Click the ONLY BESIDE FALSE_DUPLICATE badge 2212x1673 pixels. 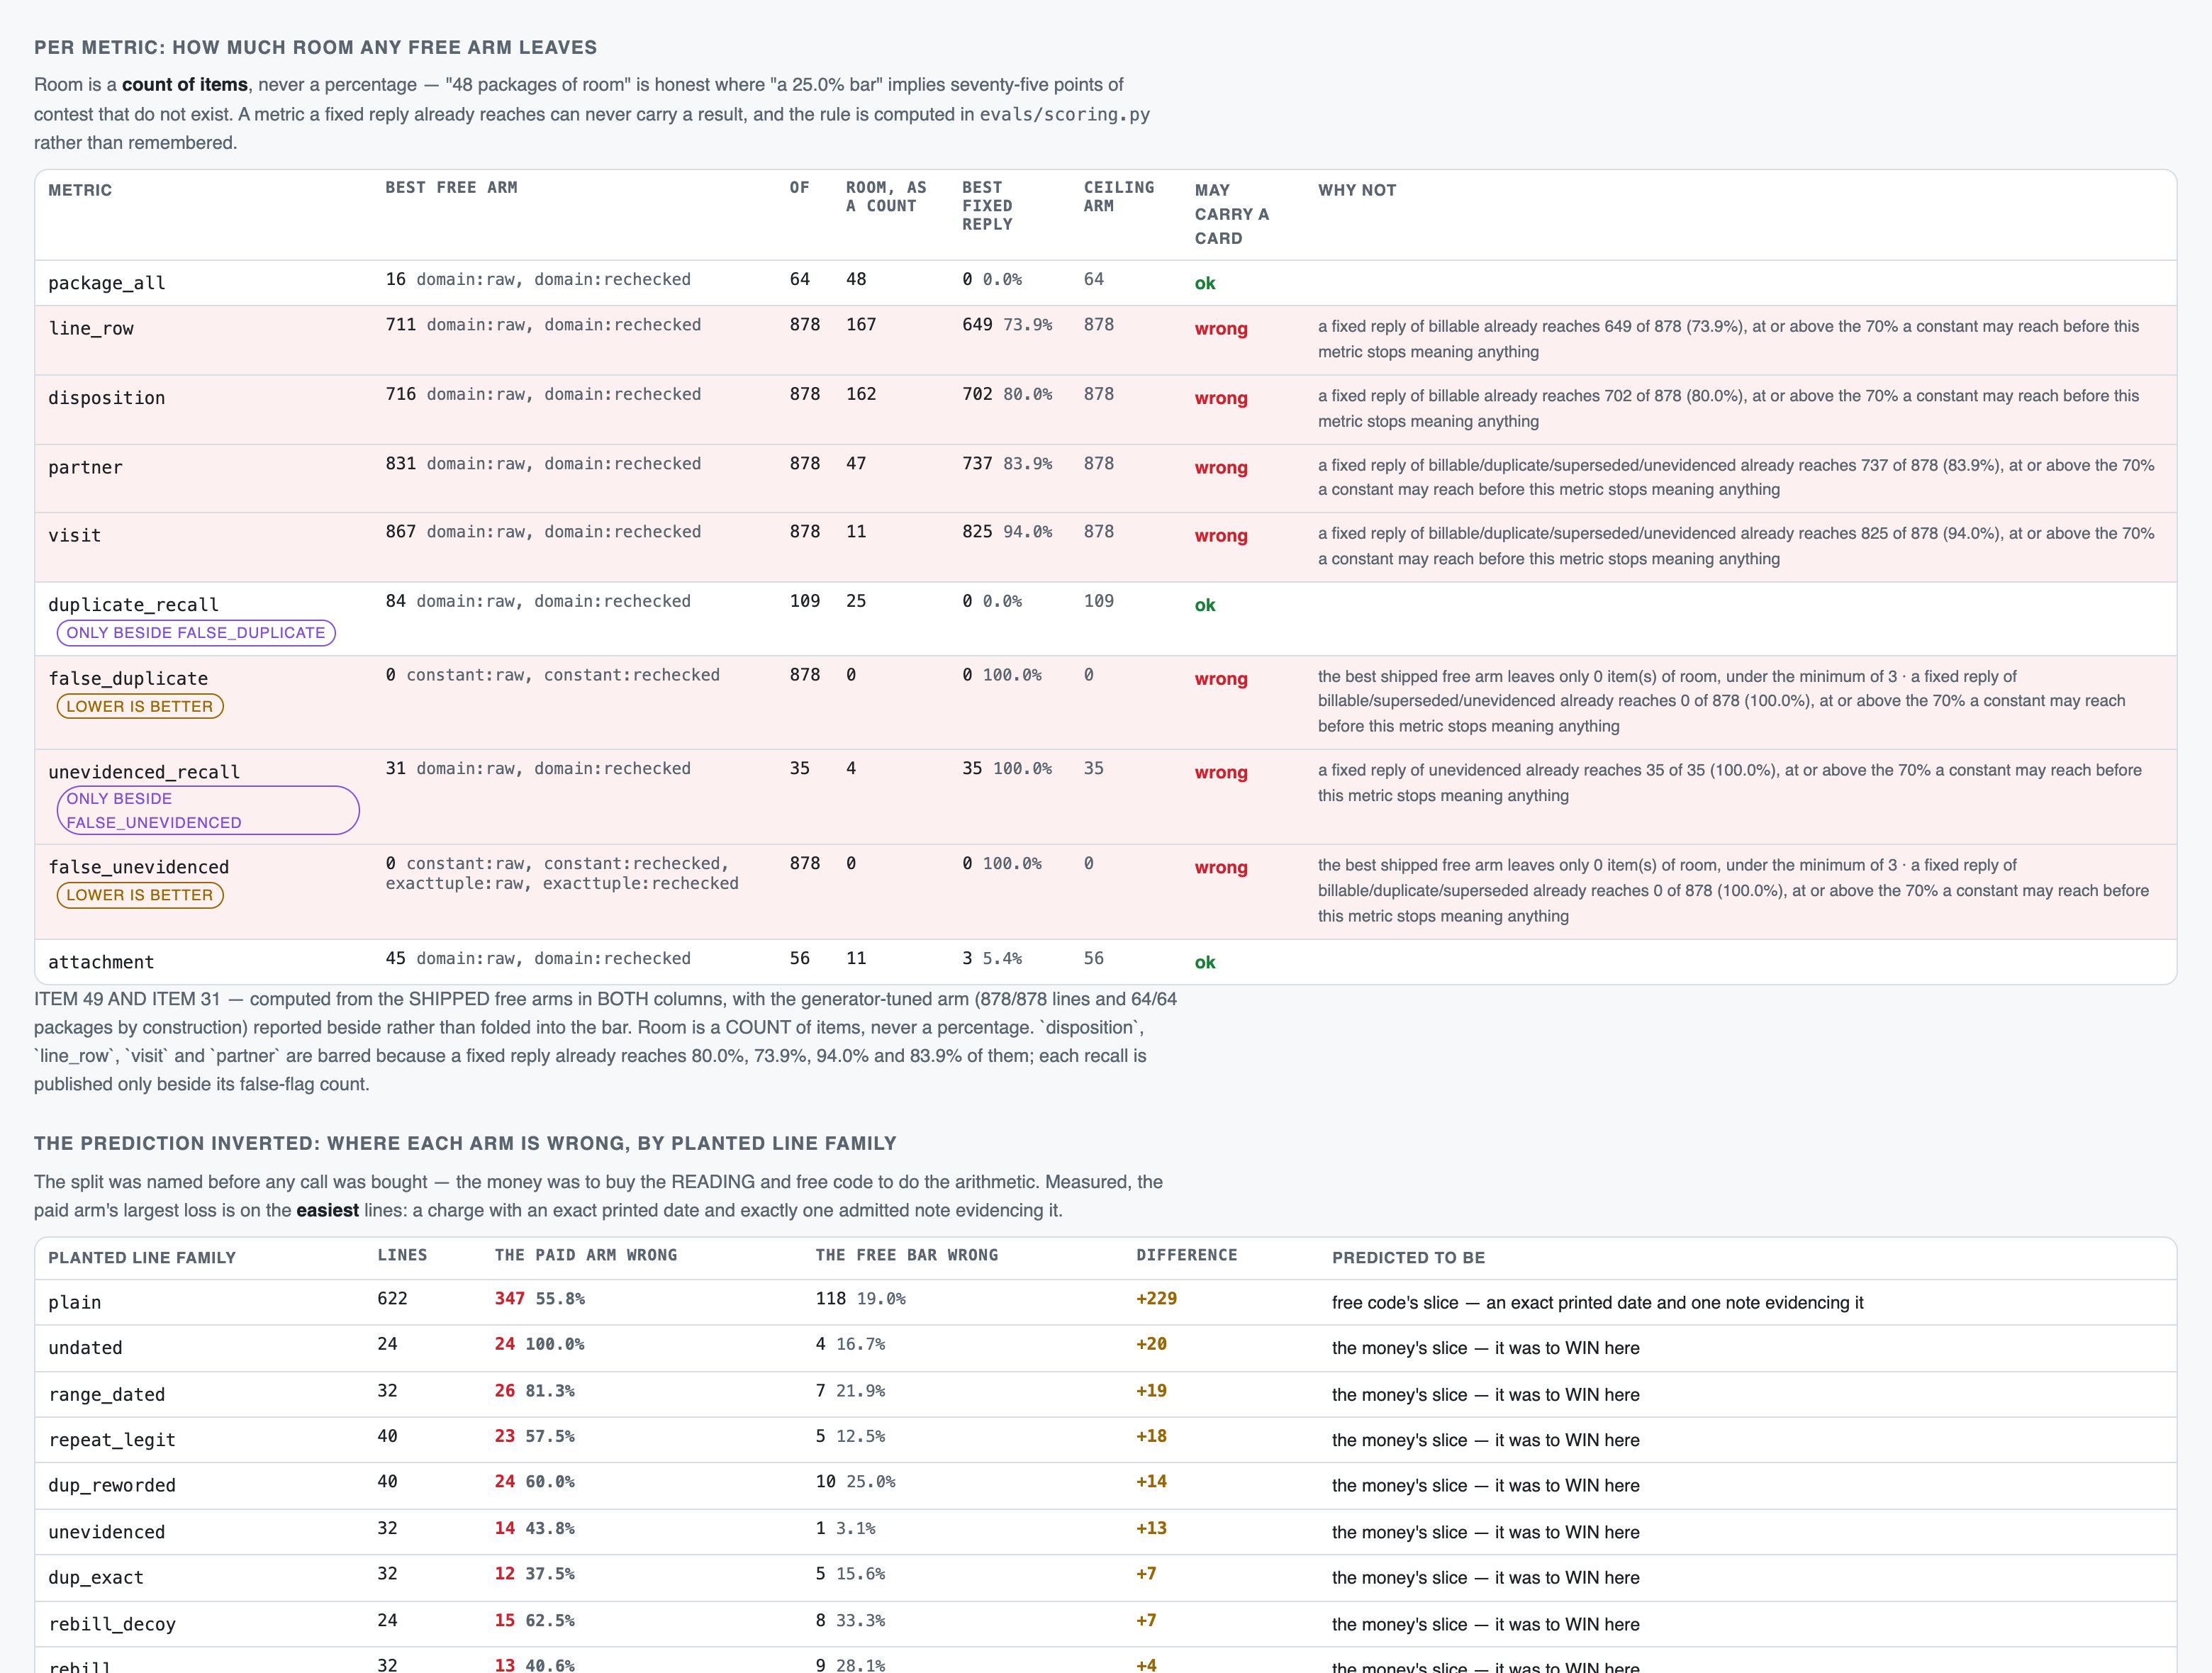click(x=196, y=633)
